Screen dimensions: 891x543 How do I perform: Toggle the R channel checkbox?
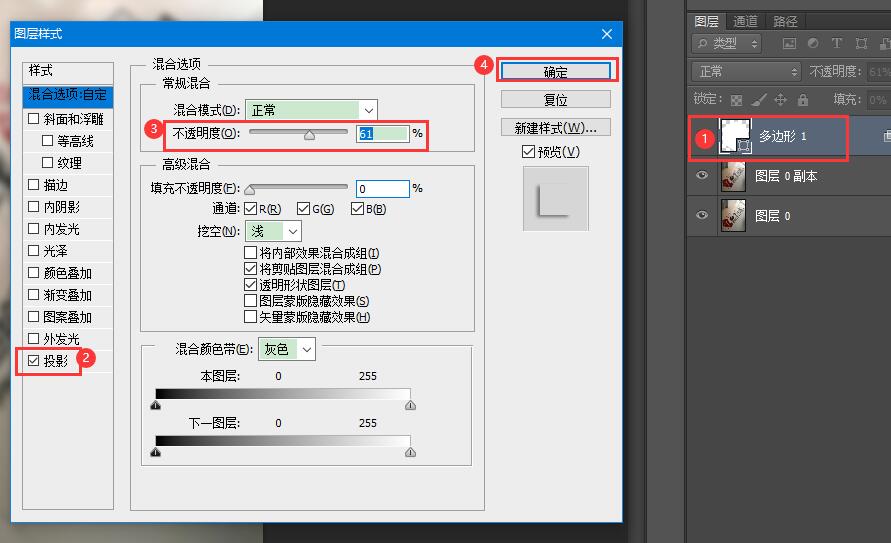pyautogui.click(x=251, y=208)
